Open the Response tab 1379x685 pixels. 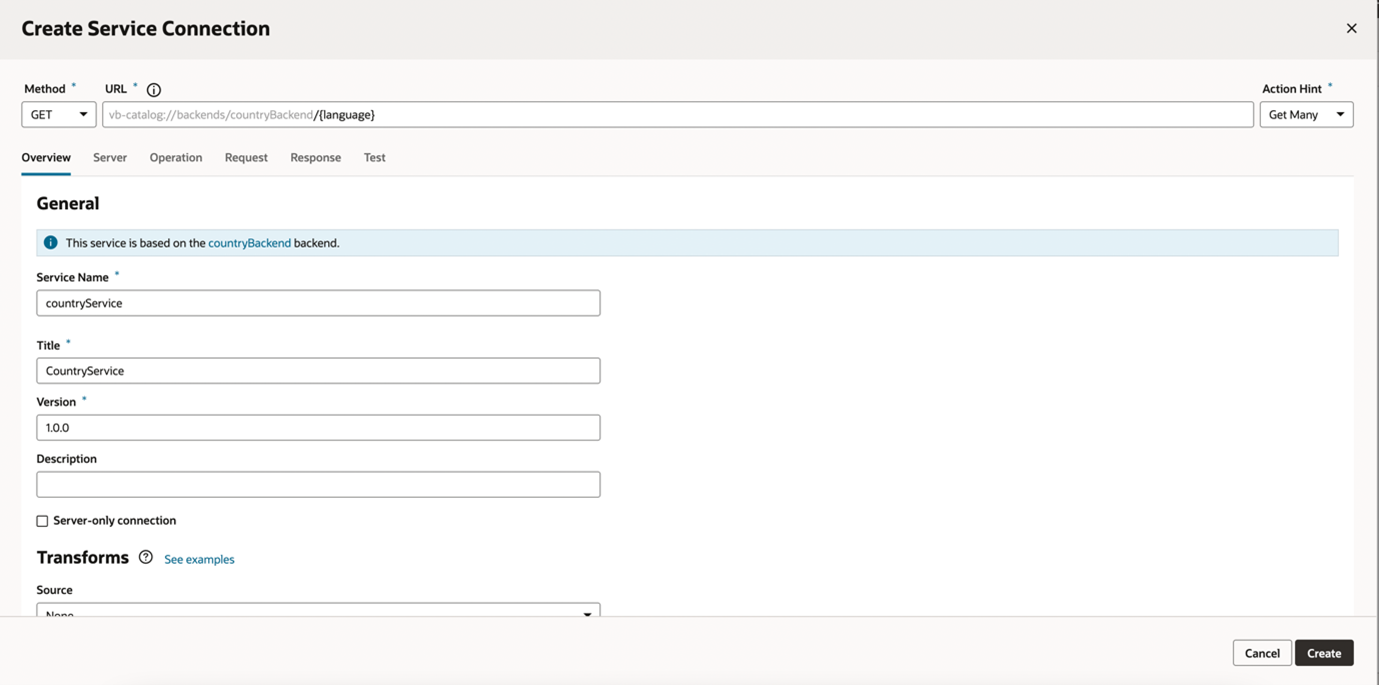315,157
